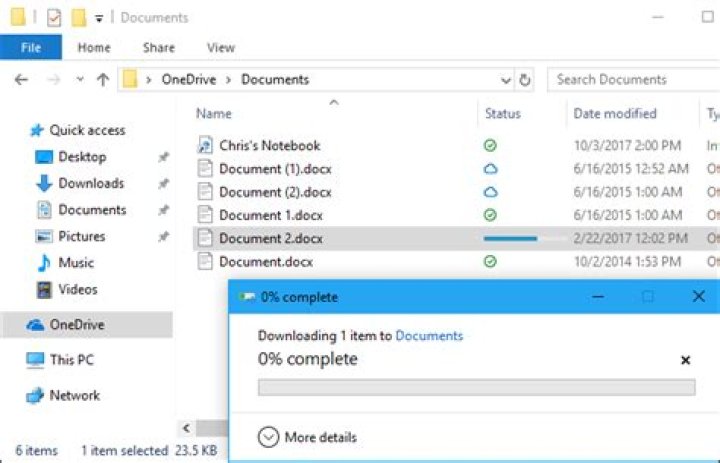Click date 2/22/2017 12:02 PM cell
This screenshot has width=720, height=463.
630,238
